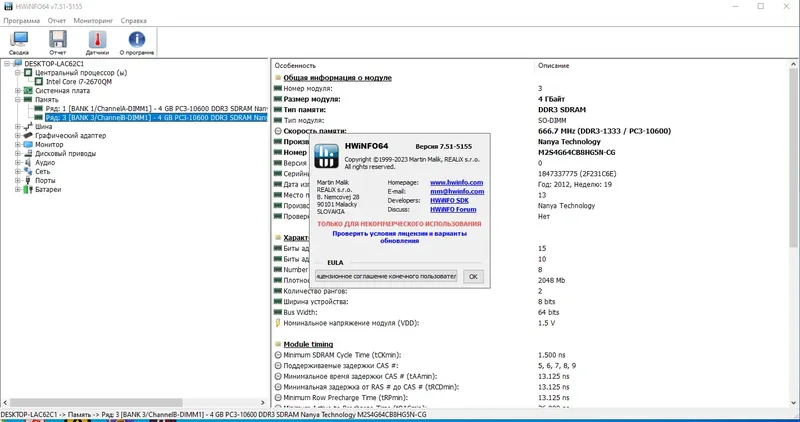Select memory row BANK 3/ChannelB-DIMM1
This screenshot has height=422, width=800.
click(x=156, y=118)
